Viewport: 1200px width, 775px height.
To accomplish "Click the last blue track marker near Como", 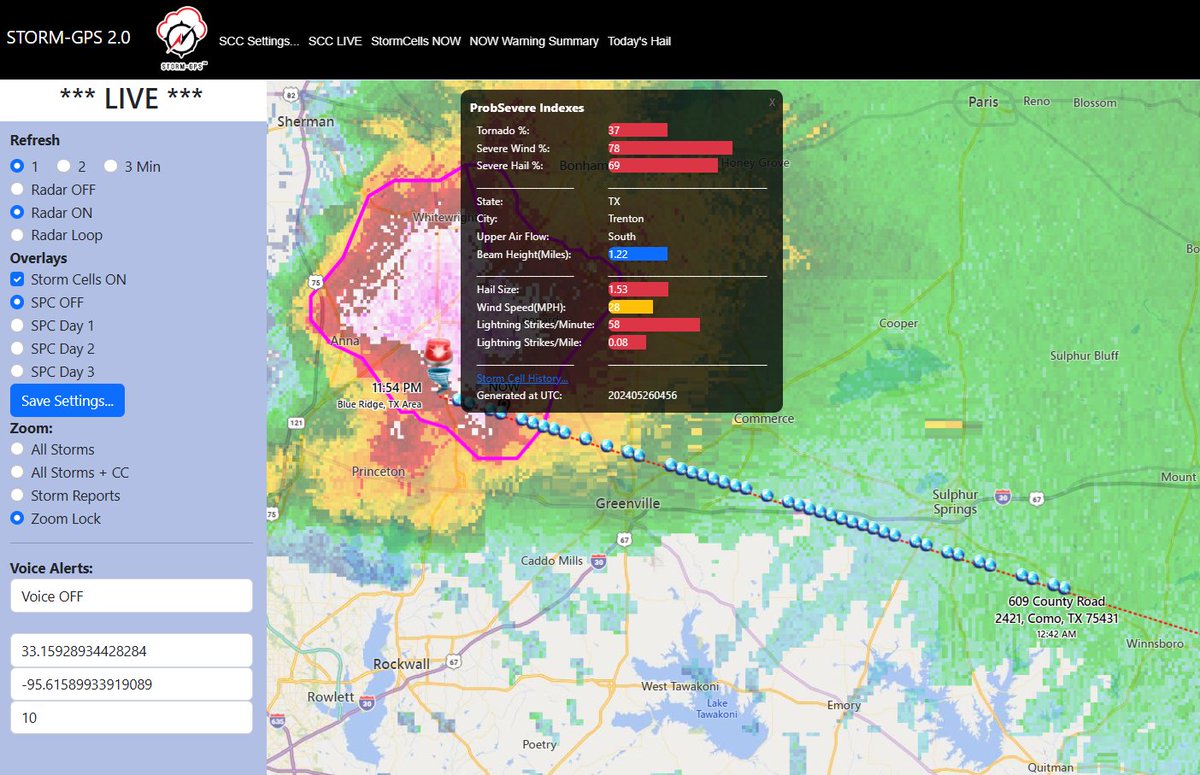I will [1065, 587].
